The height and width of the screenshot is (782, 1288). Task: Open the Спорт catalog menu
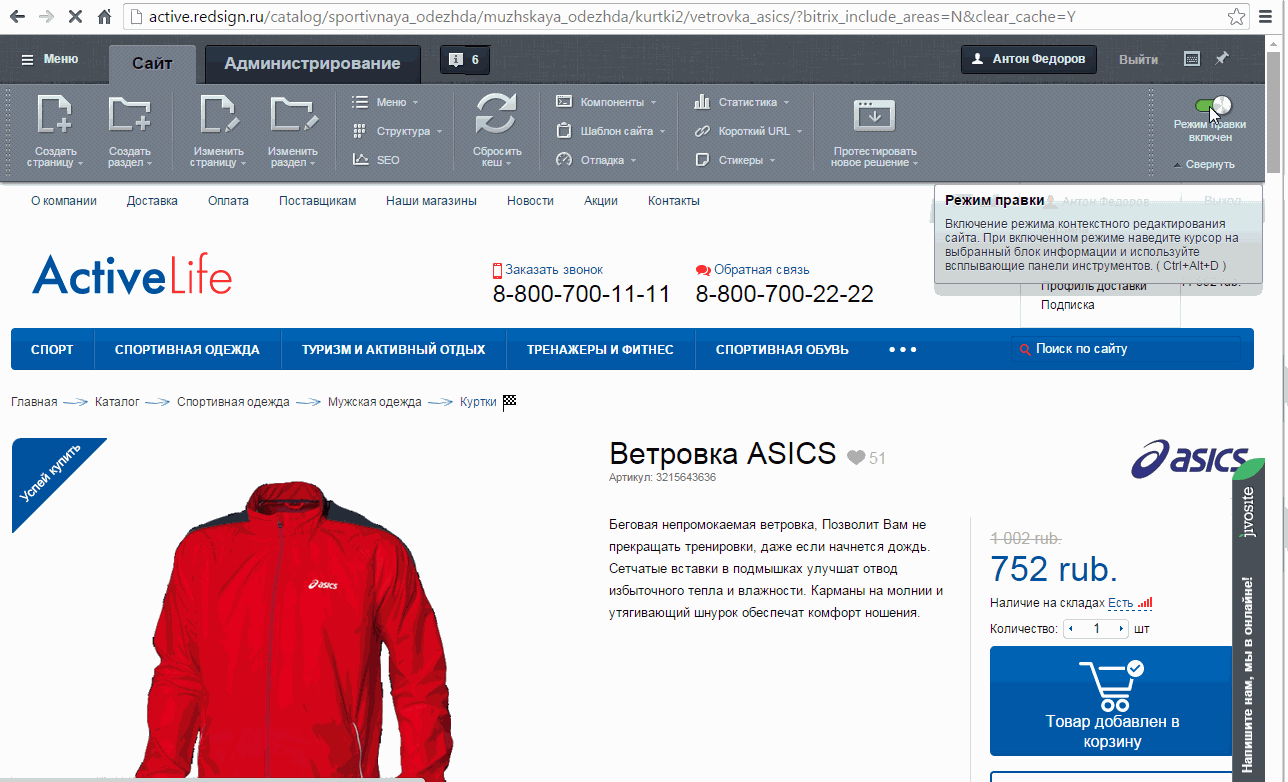[52, 350]
